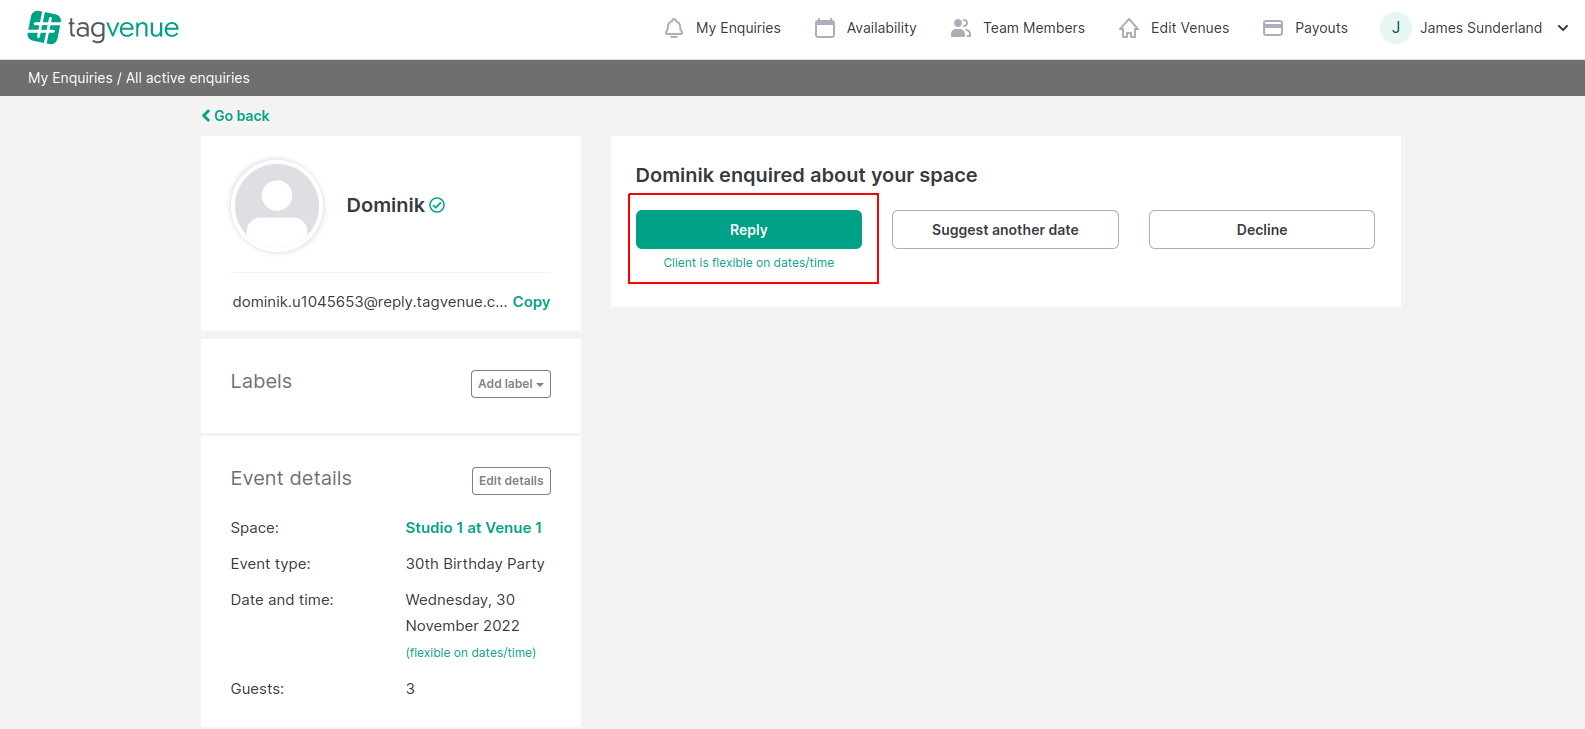Click the 'Space:' field label
The image size is (1585, 729).
pos(255,528)
